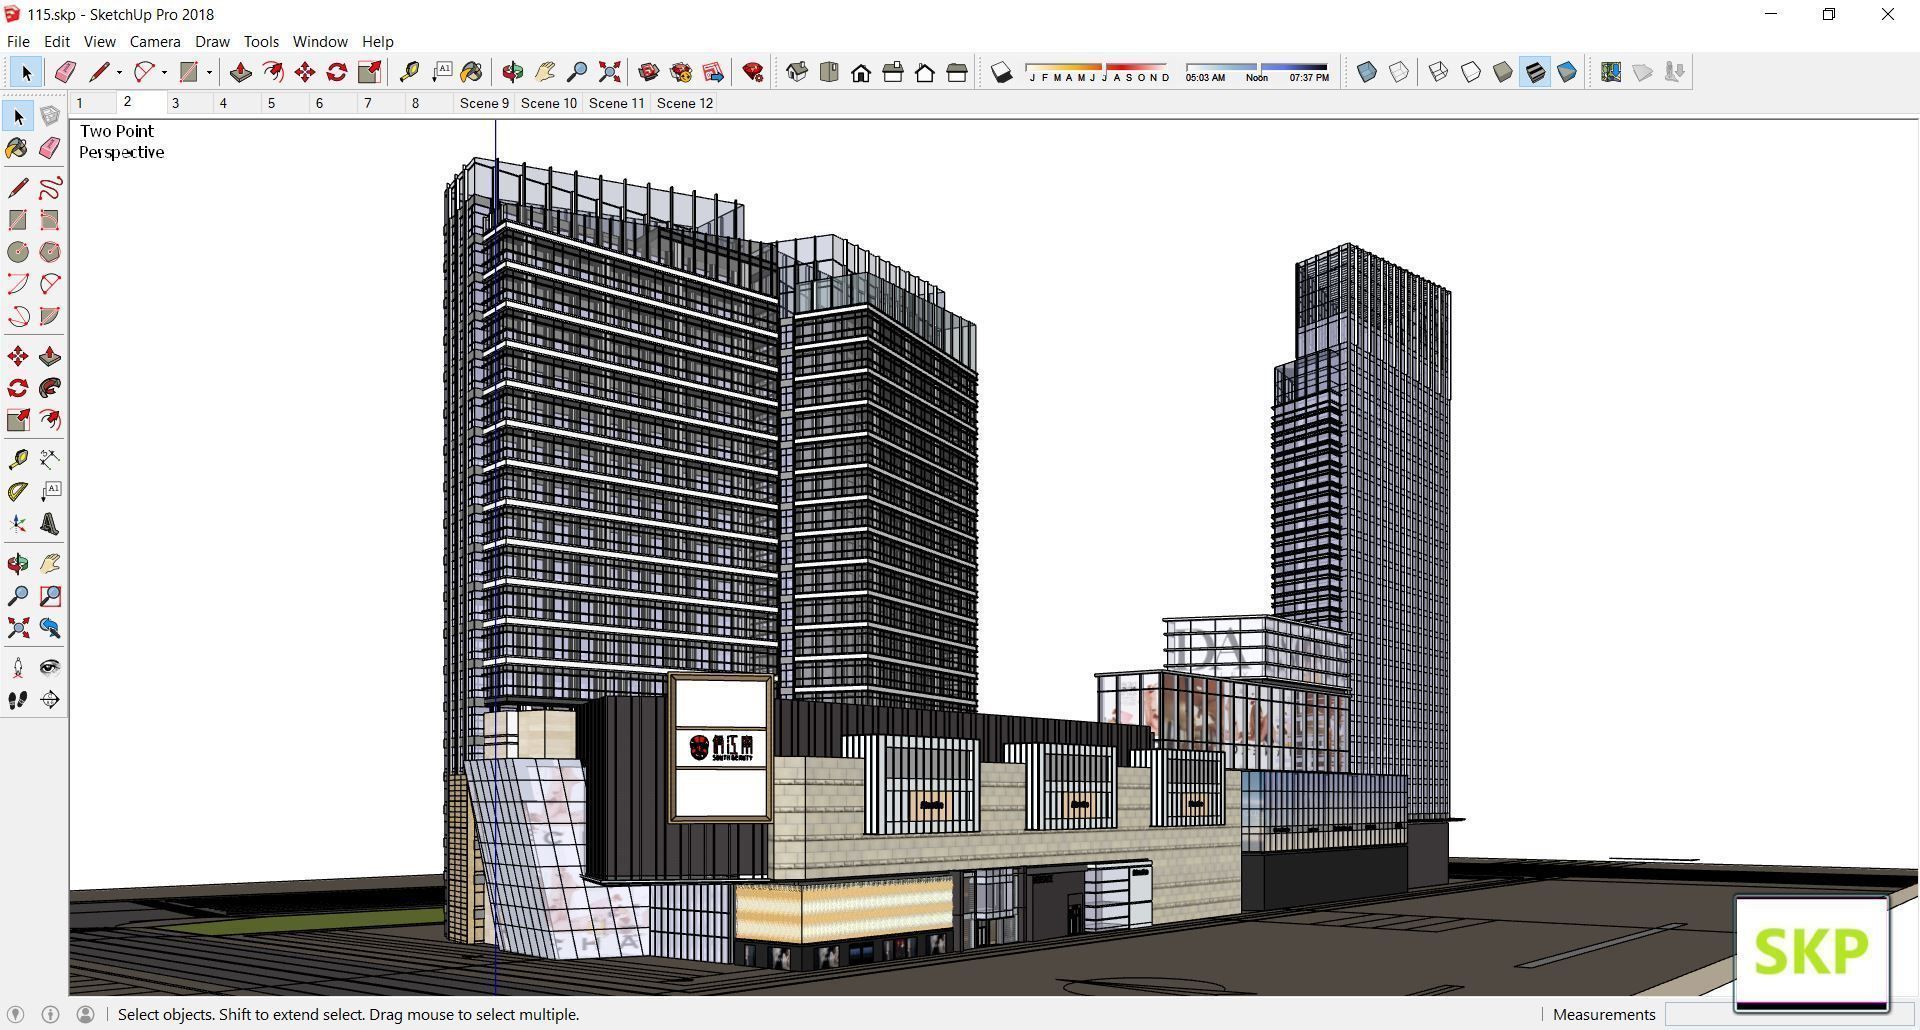This screenshot has height=1030, width=1920.
Task: Select the Pan hand tool in top toolbar
Action: (545, 72)
